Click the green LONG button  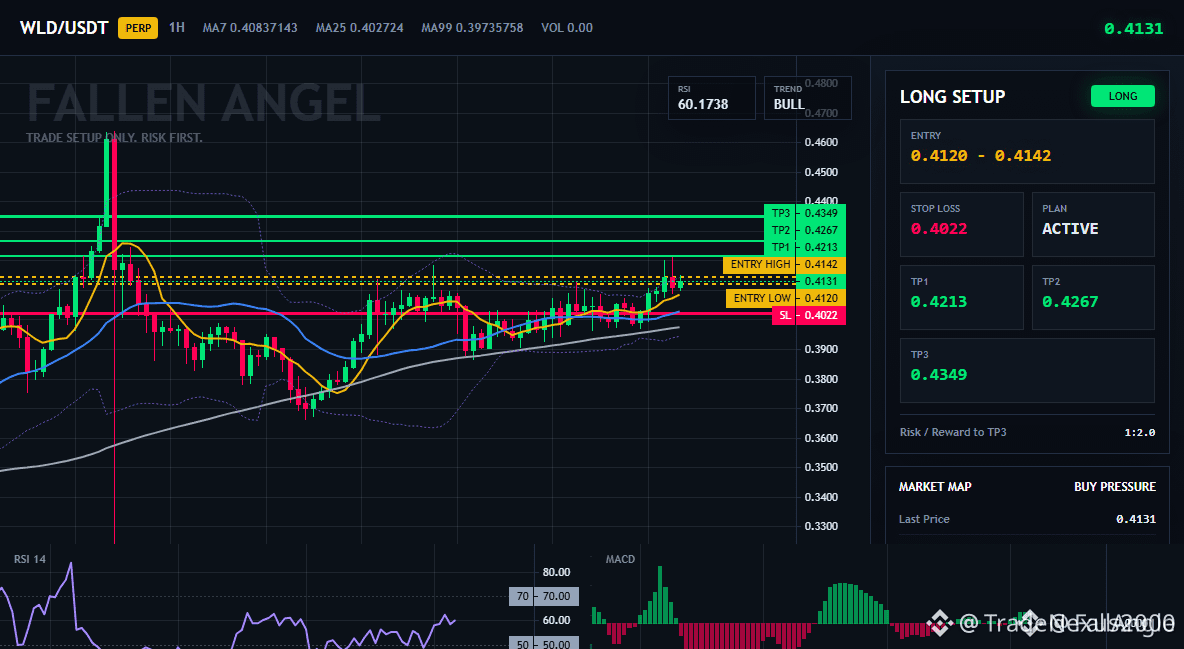pos(1123,96)
